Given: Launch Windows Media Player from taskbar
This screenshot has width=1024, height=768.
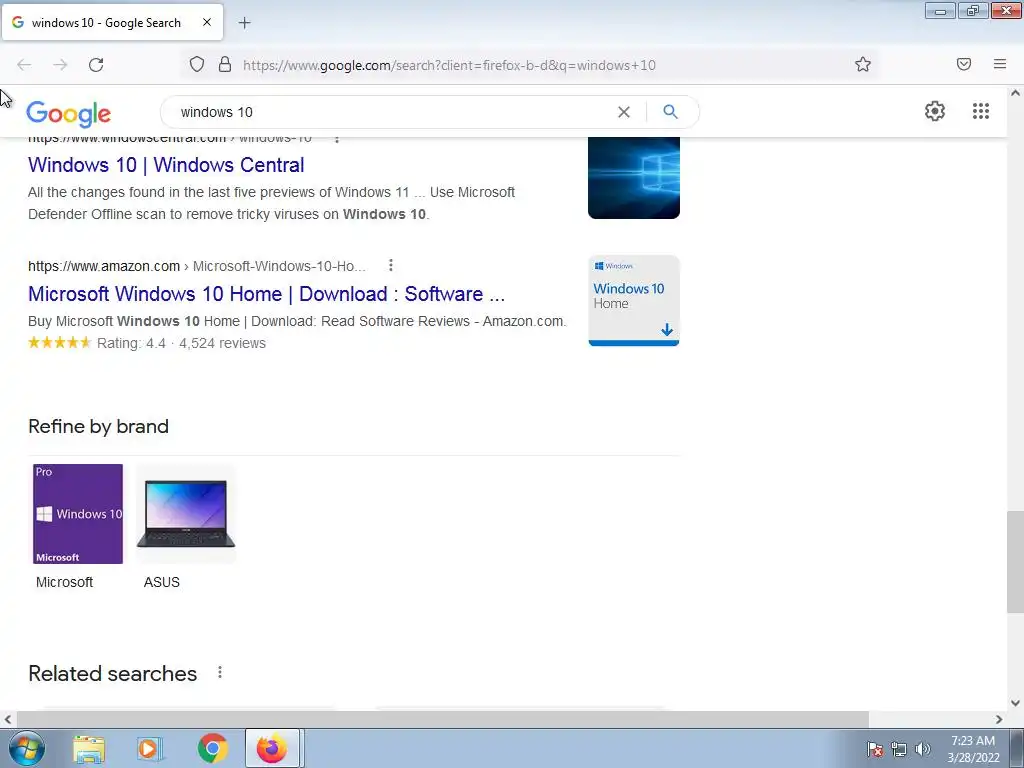Looking at the screenshot, I should (x=150, y=748).
